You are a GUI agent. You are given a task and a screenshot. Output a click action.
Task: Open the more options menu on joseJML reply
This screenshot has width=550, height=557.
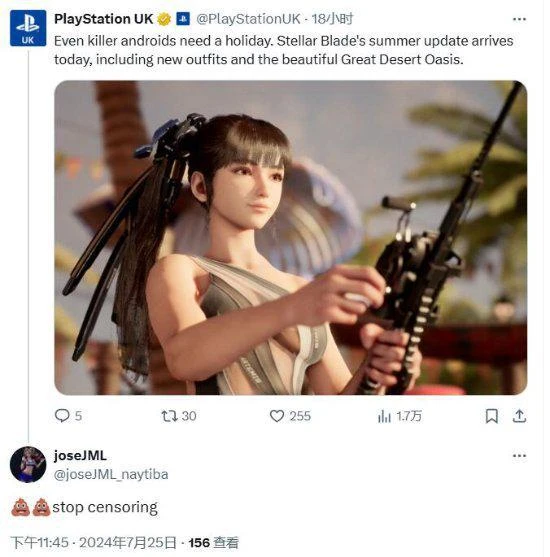coord(519,456)
